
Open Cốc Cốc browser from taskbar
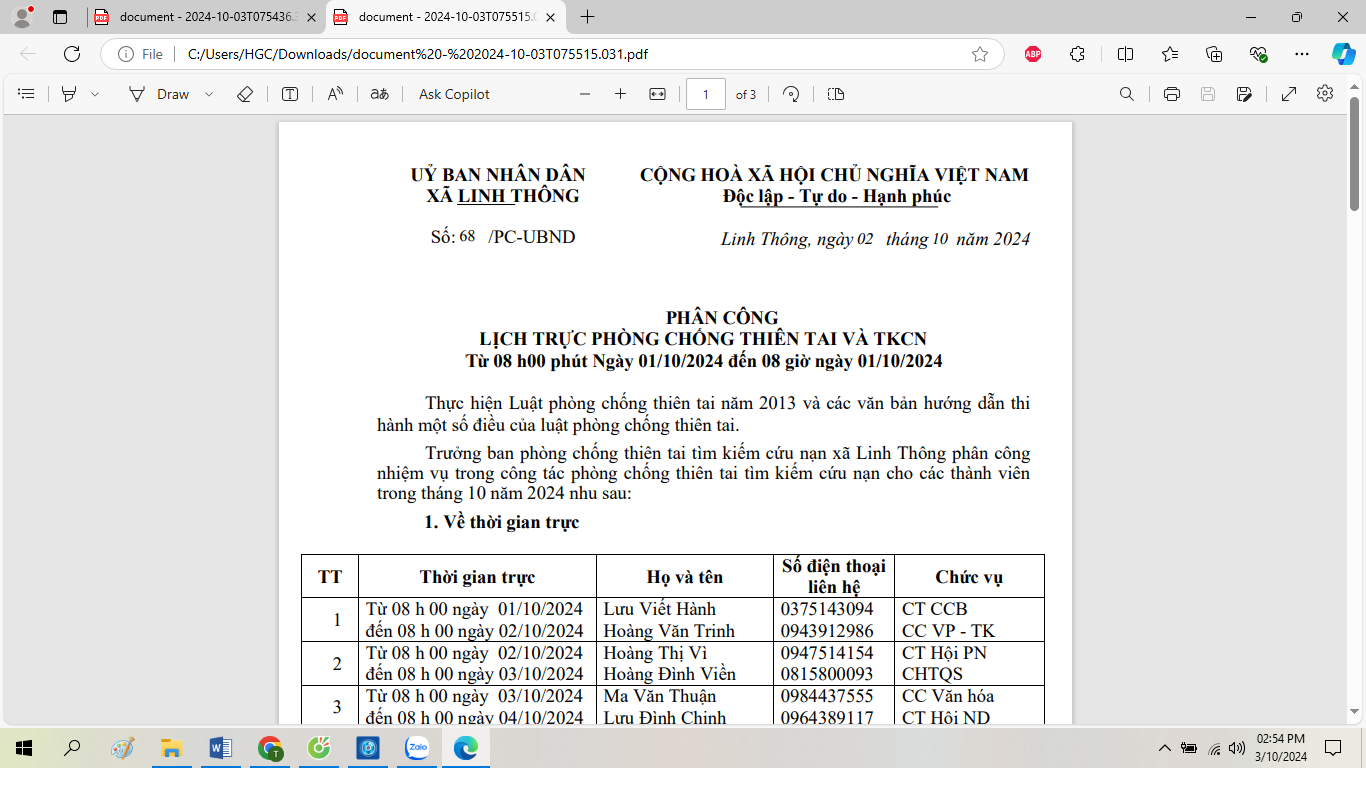click(x=318, y=747)
